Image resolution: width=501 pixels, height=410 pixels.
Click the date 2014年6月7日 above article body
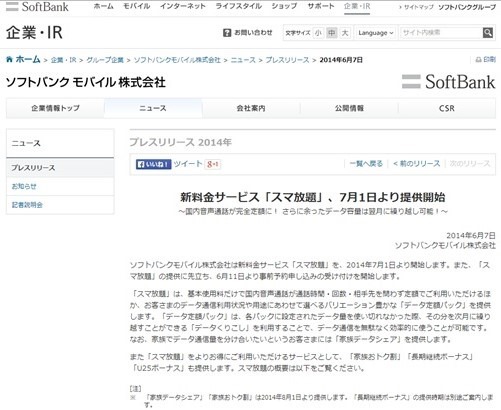471,235
